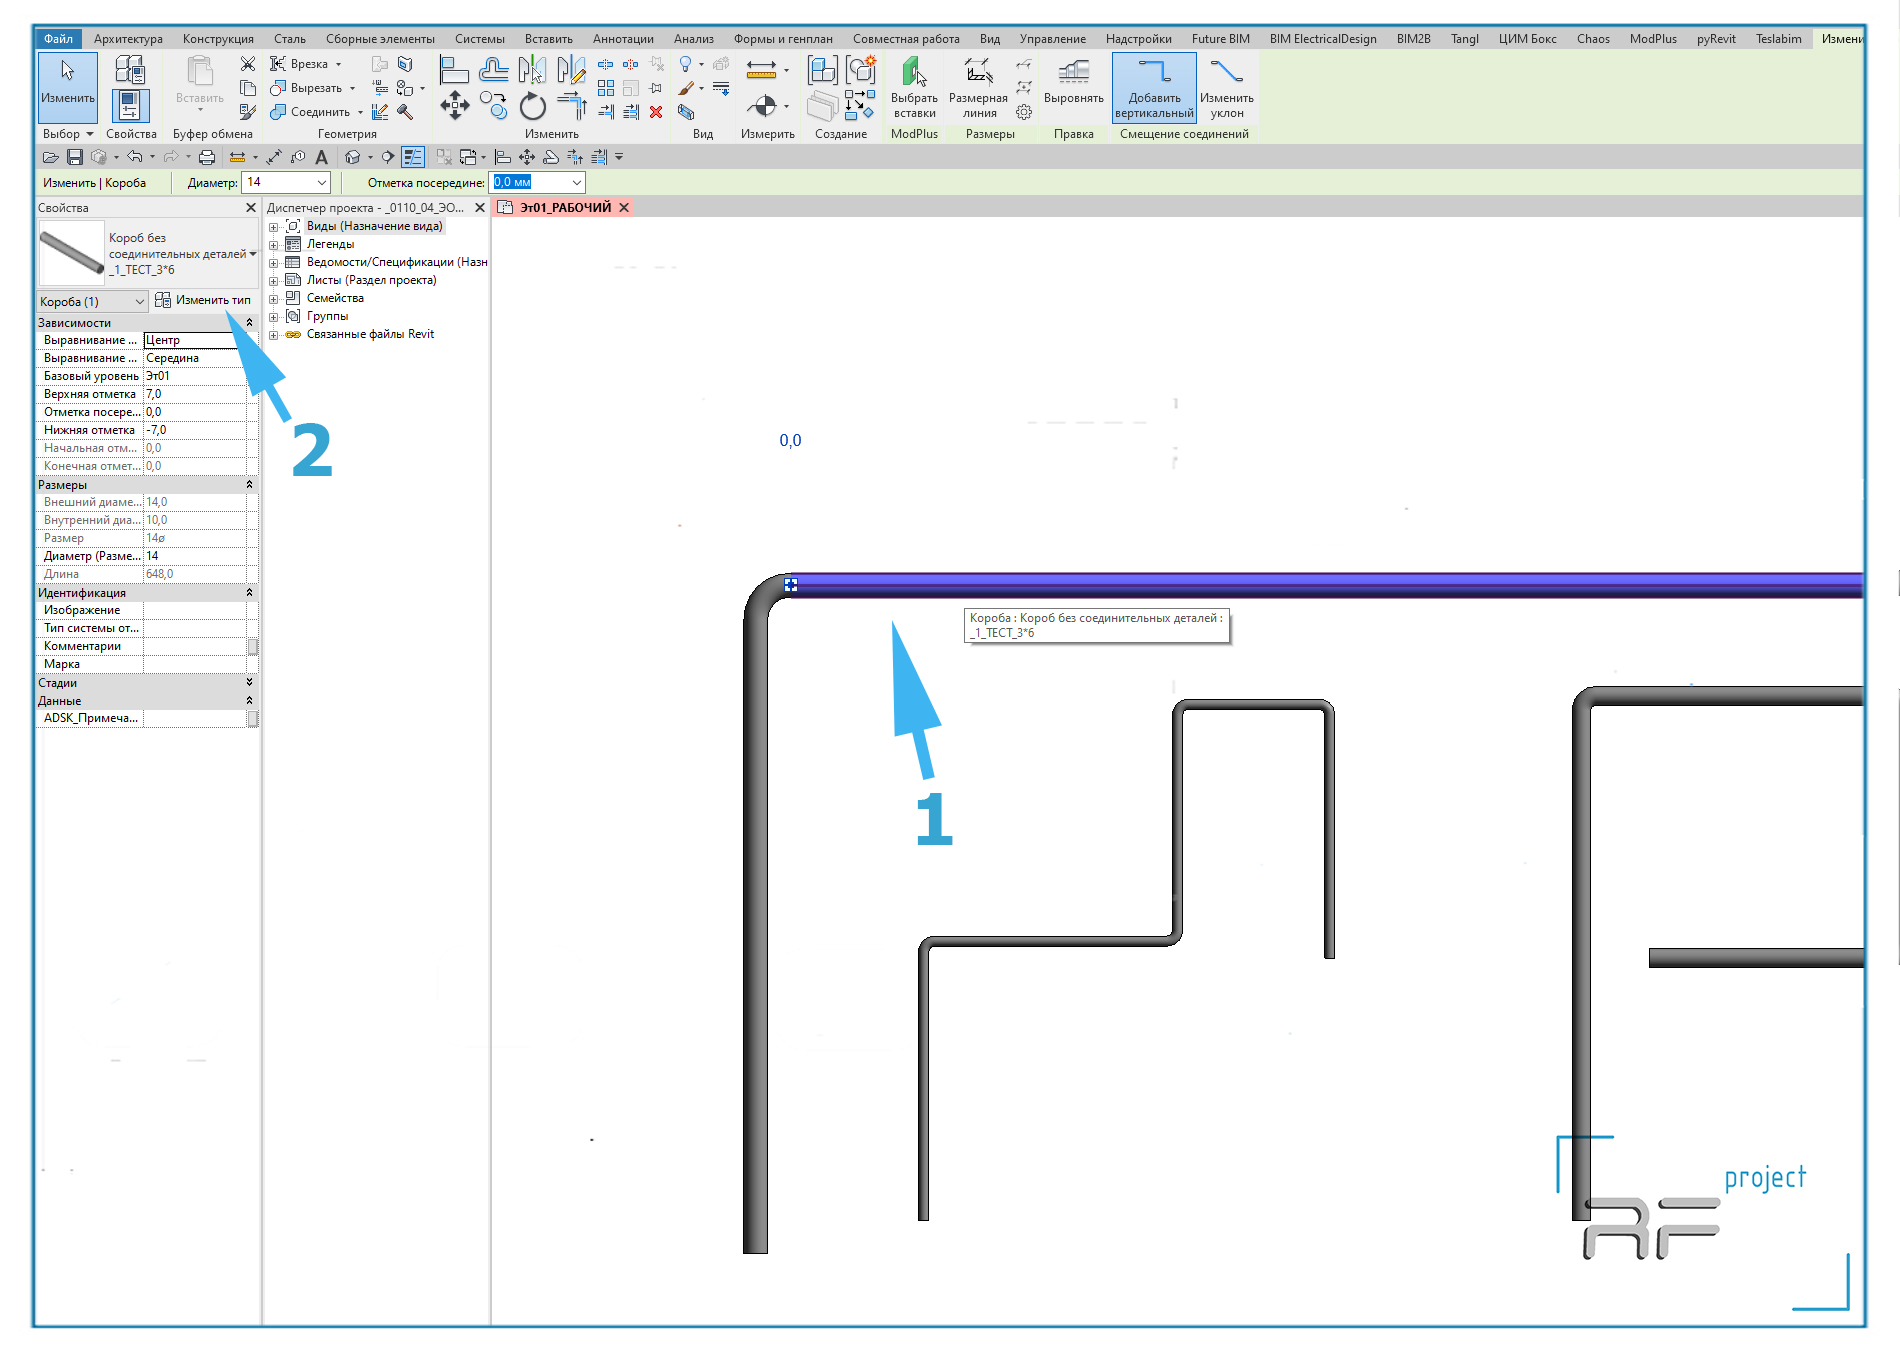
Task: Open the Диаметр dropdown in options bar
Action: click(322, 183)
